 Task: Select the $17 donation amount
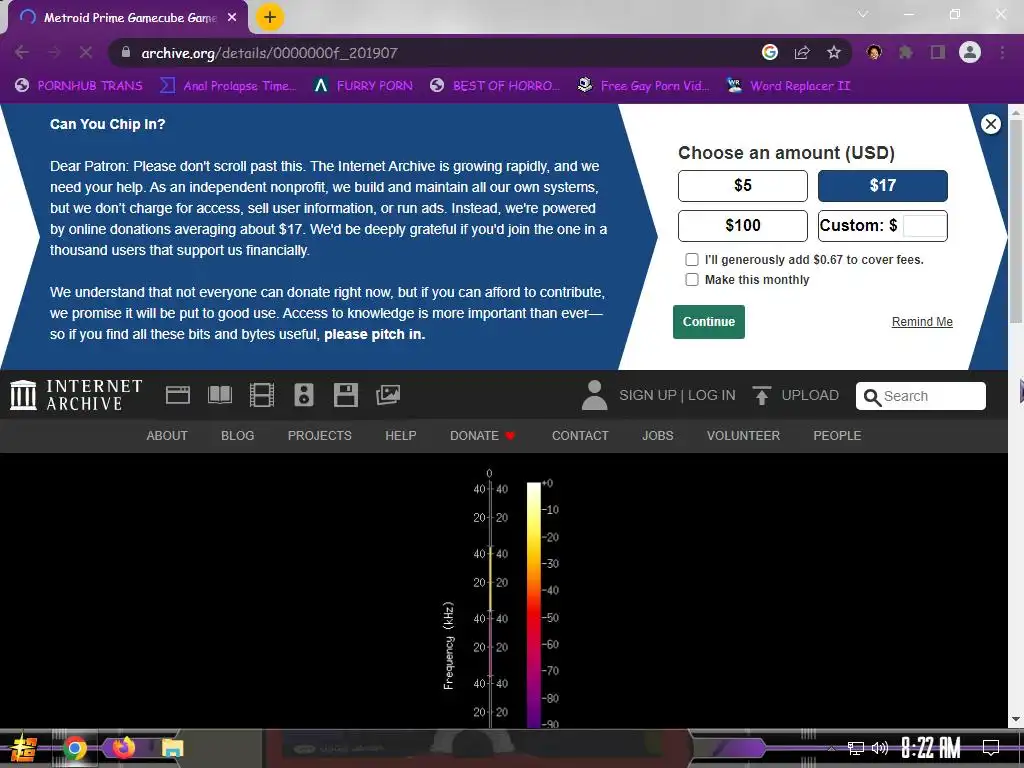[x=882, y=185]
